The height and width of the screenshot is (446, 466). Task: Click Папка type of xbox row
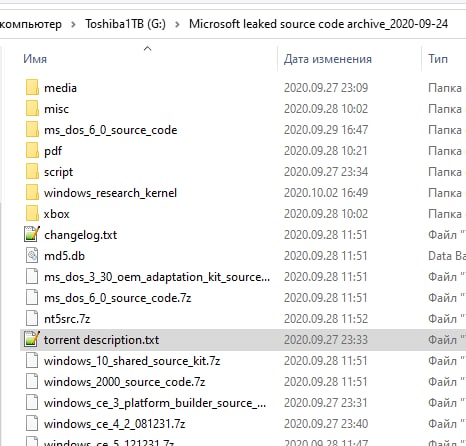(445, 214)
